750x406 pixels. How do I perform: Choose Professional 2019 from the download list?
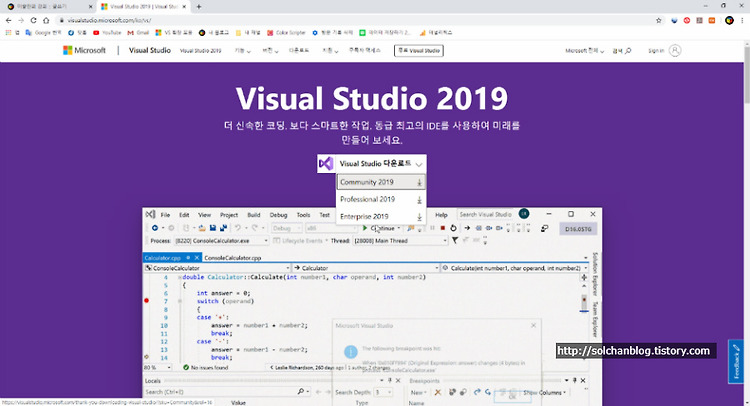pos(381,199)
